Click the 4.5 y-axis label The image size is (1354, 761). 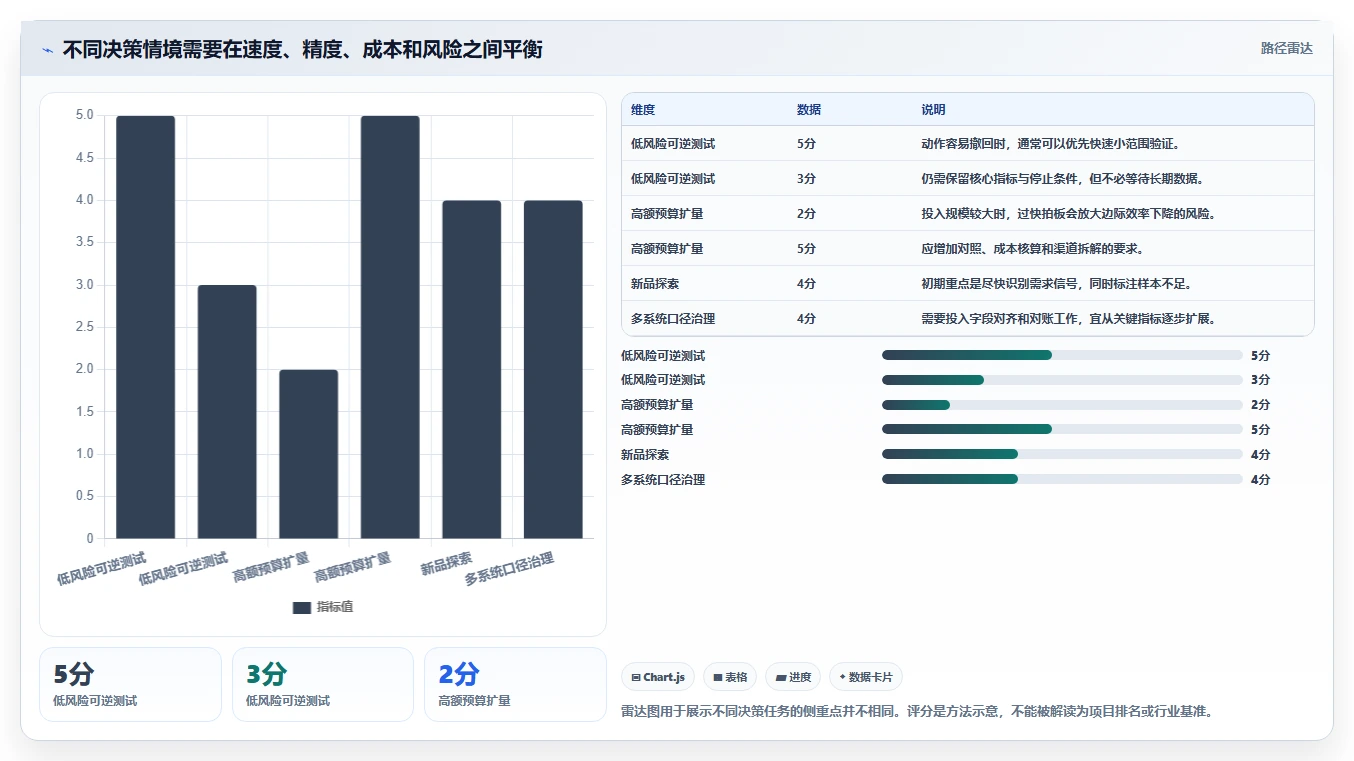point(85,158)
